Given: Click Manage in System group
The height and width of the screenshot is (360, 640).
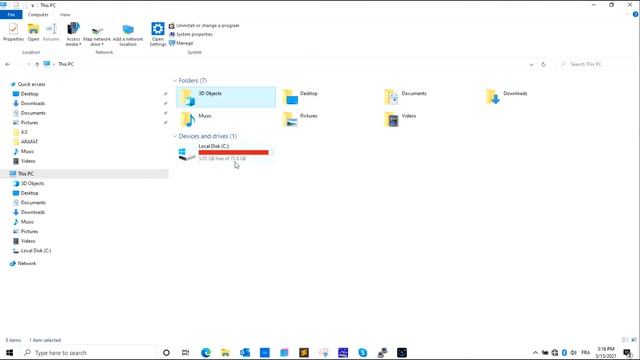Looking at the screenshot, I should click(181, 43).
